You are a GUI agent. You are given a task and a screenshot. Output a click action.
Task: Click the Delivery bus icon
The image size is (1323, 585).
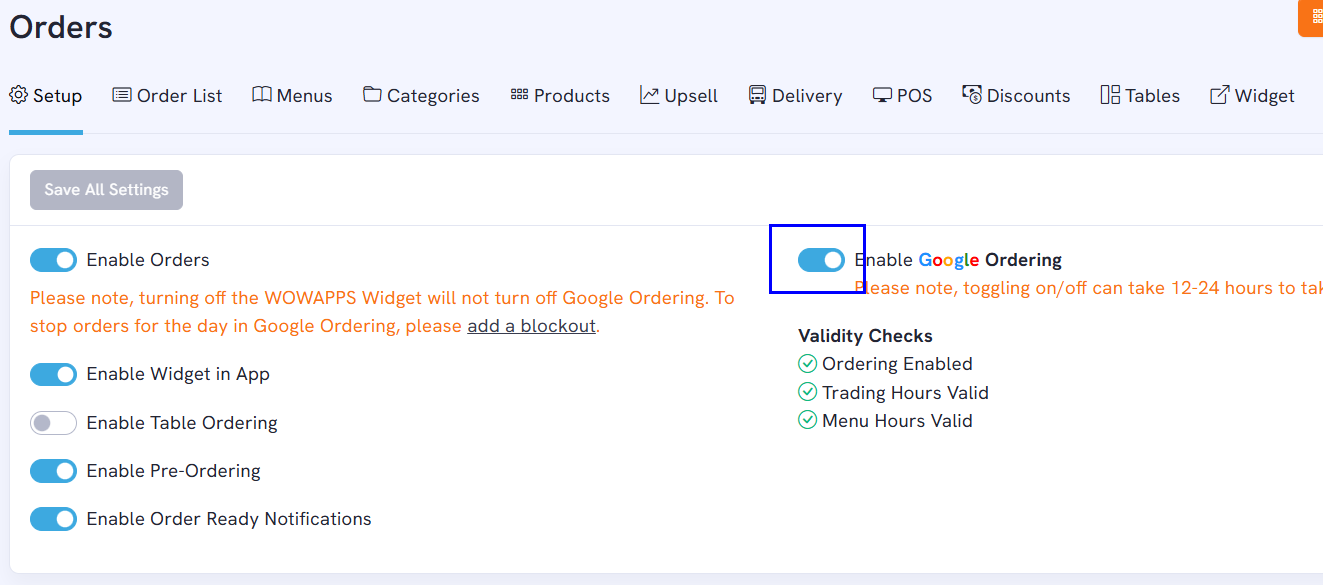pyautogui.click(x=757, y=95)
